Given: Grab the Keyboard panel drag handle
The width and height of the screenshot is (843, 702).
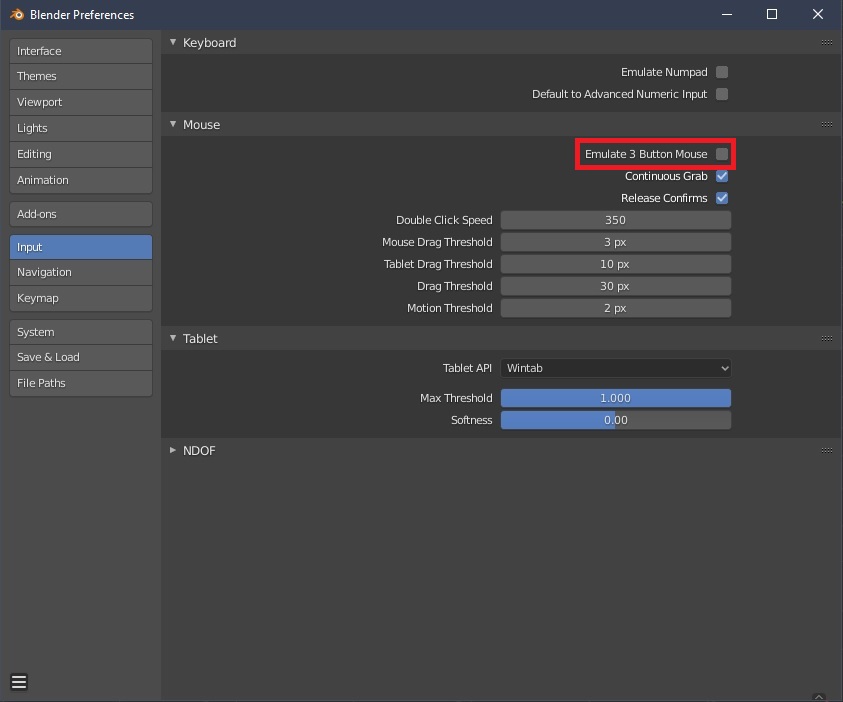Looking at the screenshot, I should [x=827, y=42].
